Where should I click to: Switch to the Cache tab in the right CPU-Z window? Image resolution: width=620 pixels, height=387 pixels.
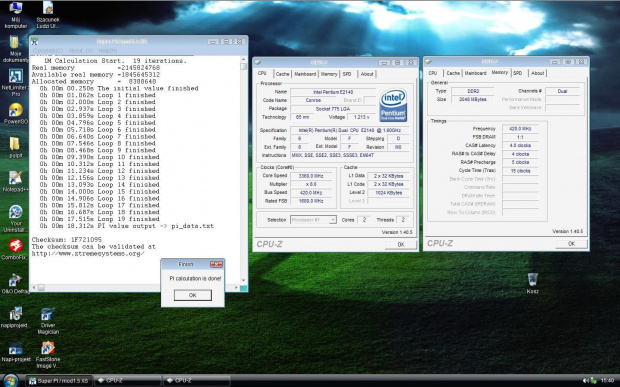click(453, 73)
